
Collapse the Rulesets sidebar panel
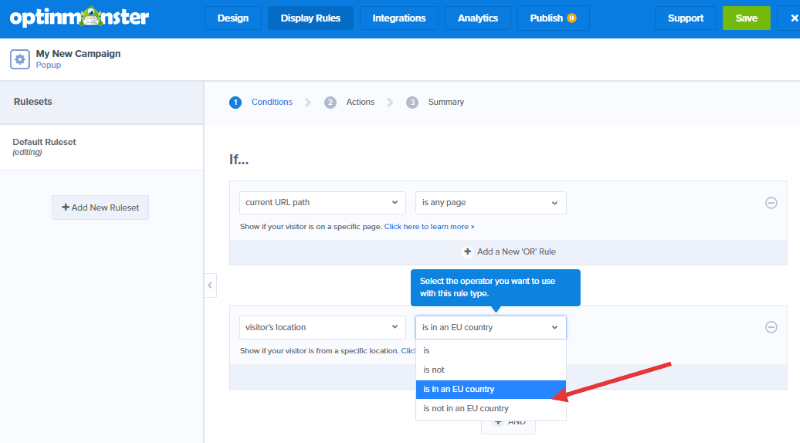click(x=210, y=285)
